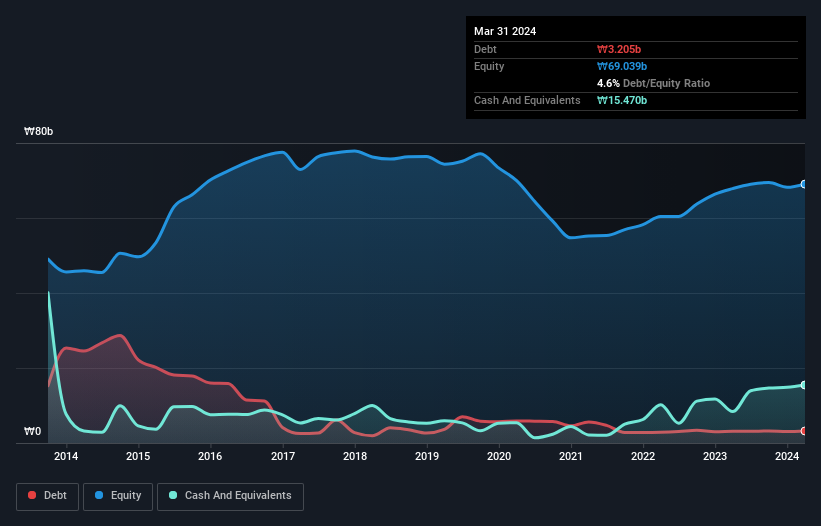This screenshot has width=821, height=526.
Task: Click the 2015 x-axis label
Action: point(138,456)
